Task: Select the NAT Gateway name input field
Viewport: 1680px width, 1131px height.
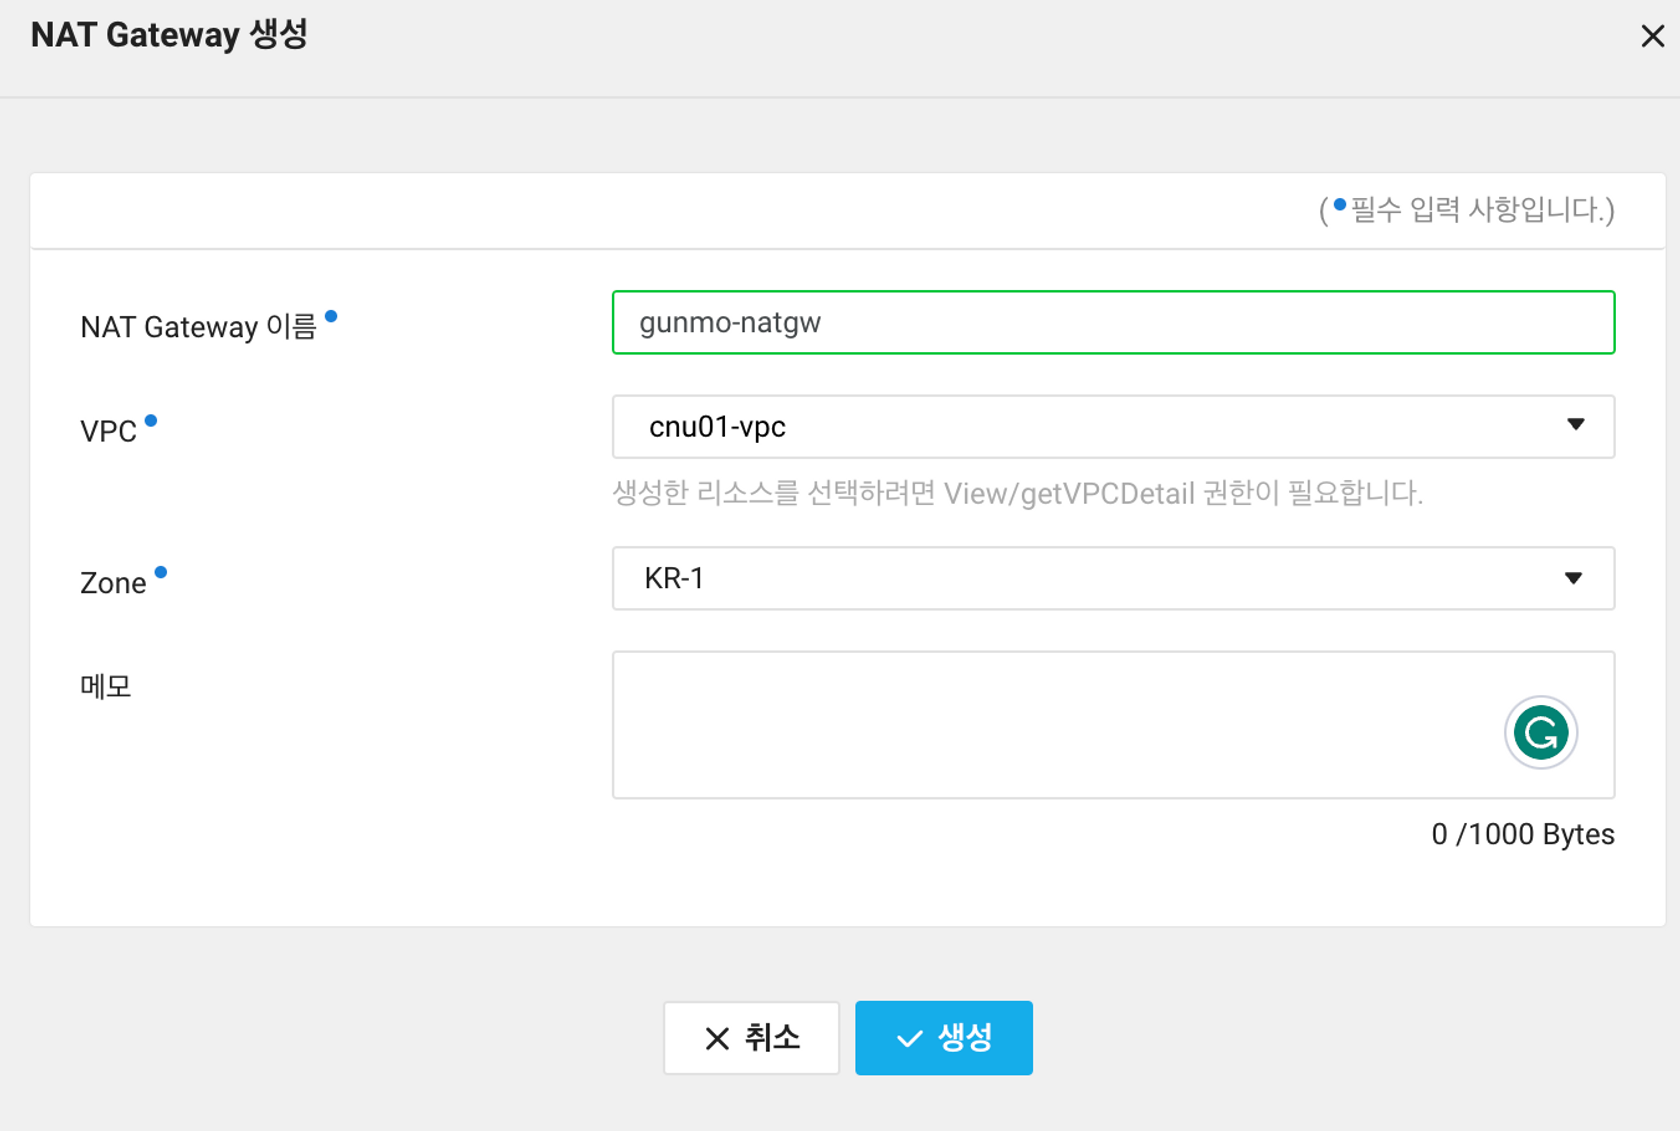Action: click(1113, 322)
